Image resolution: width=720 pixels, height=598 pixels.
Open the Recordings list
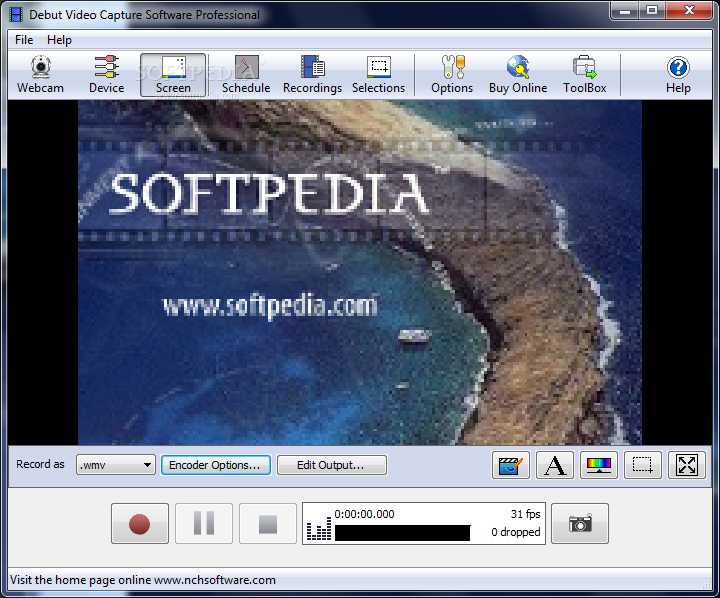(x=312, y=75)
